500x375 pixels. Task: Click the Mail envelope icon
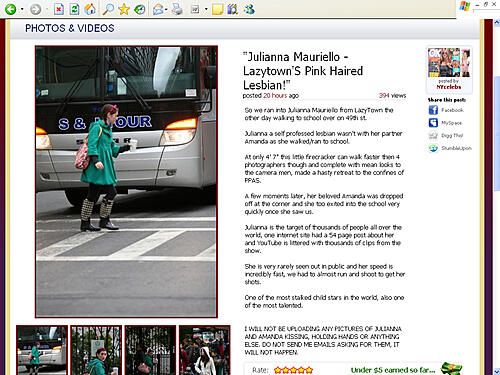pyautogui.click(x=158, y=10)
